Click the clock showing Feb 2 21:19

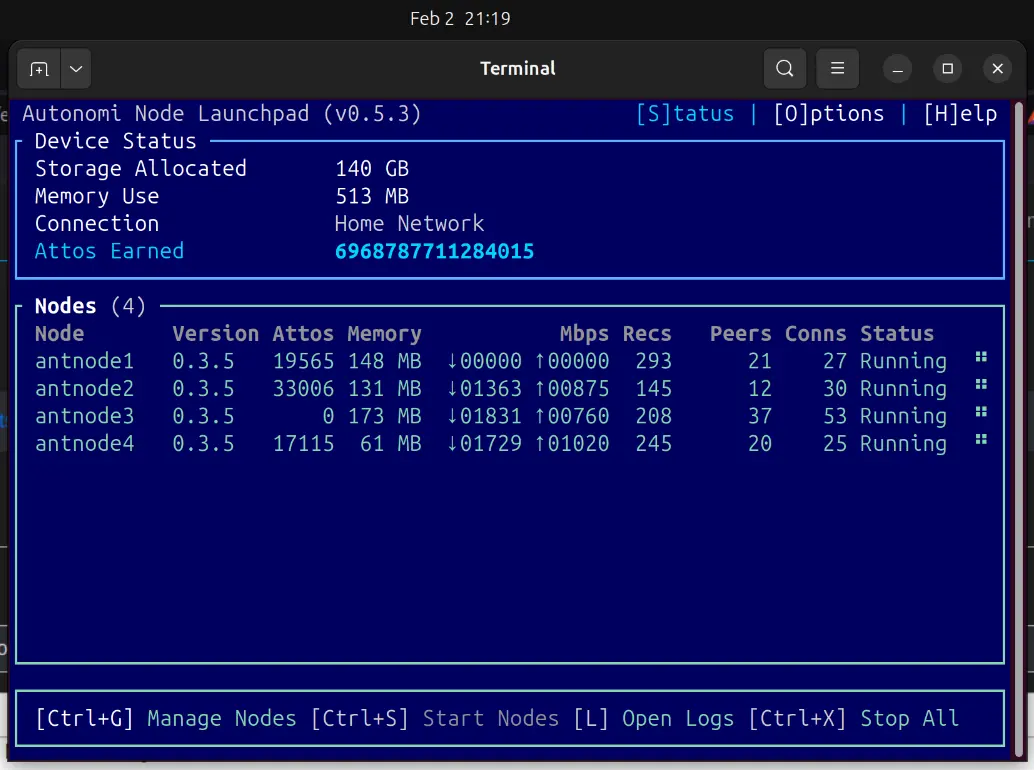pyautogui.click(x=460, y=18)
